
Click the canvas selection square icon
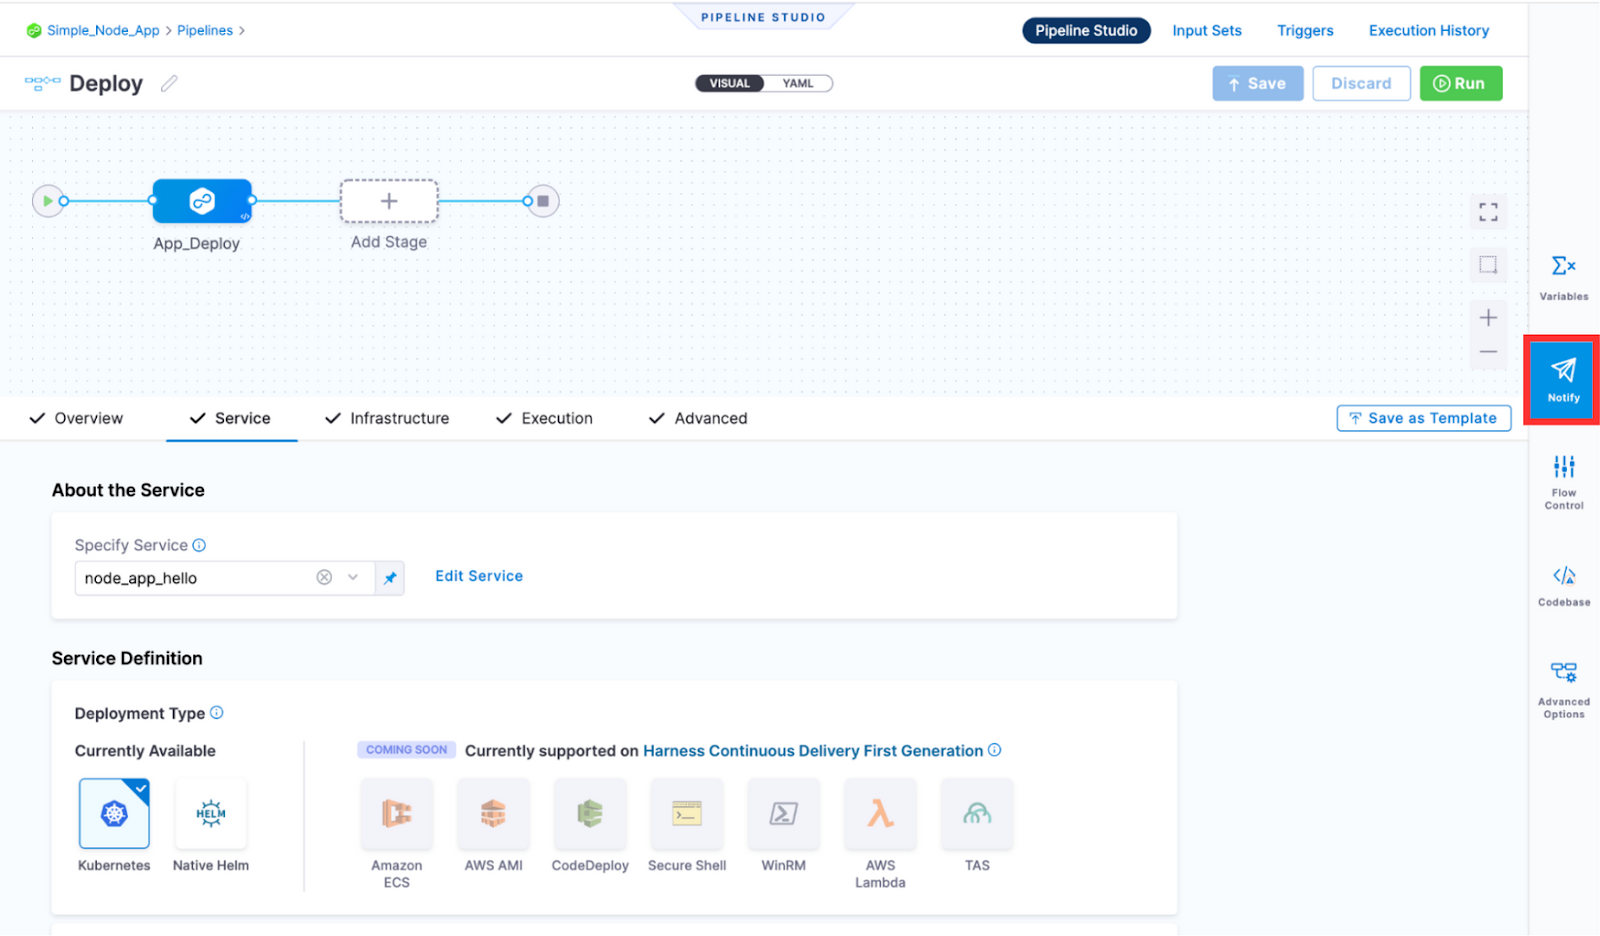[x=1488, y=265]
